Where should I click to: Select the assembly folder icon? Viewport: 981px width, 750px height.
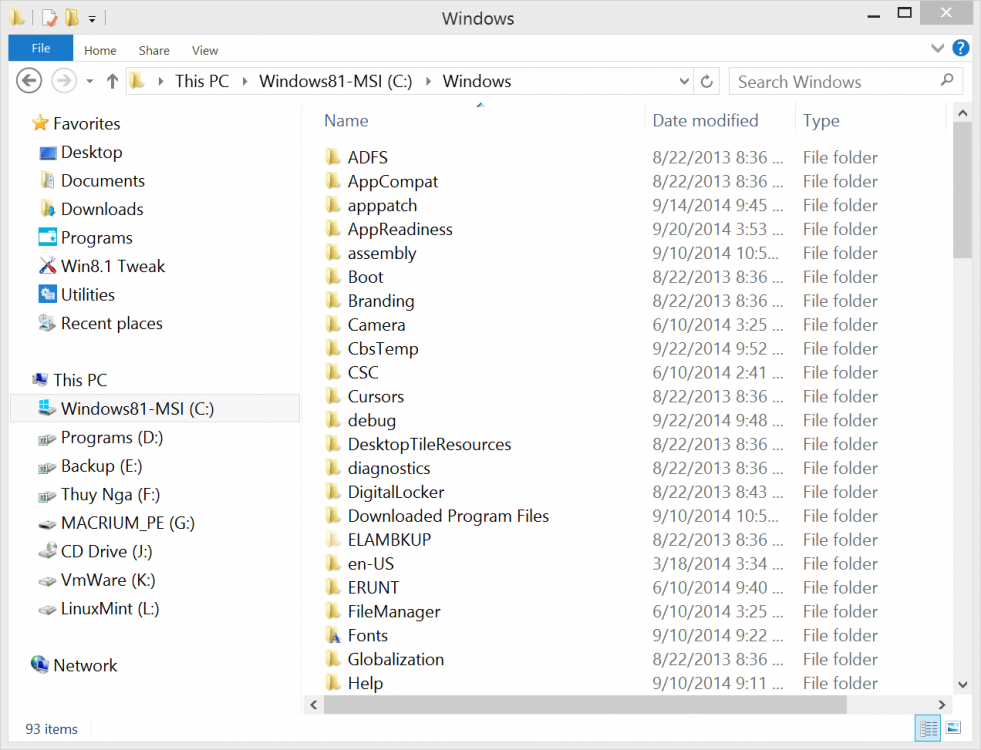[333, 252]
